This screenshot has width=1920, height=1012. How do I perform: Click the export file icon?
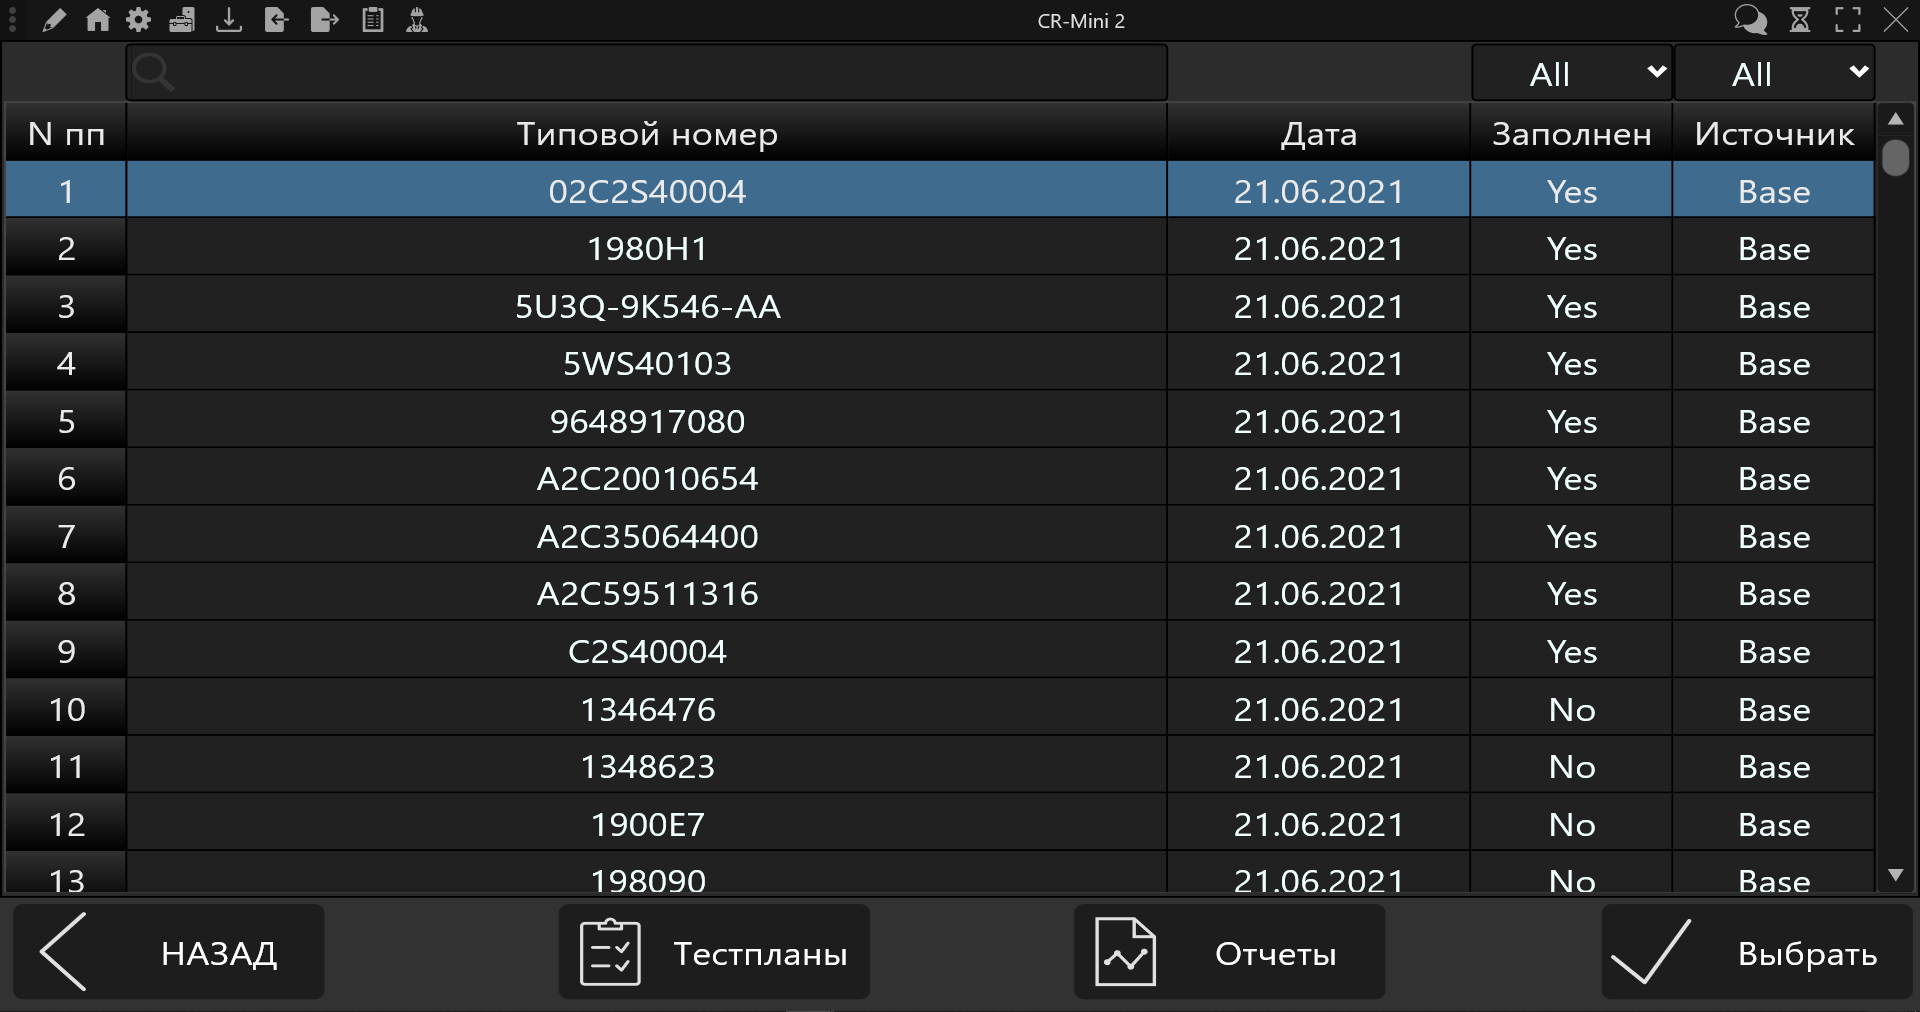324,20
